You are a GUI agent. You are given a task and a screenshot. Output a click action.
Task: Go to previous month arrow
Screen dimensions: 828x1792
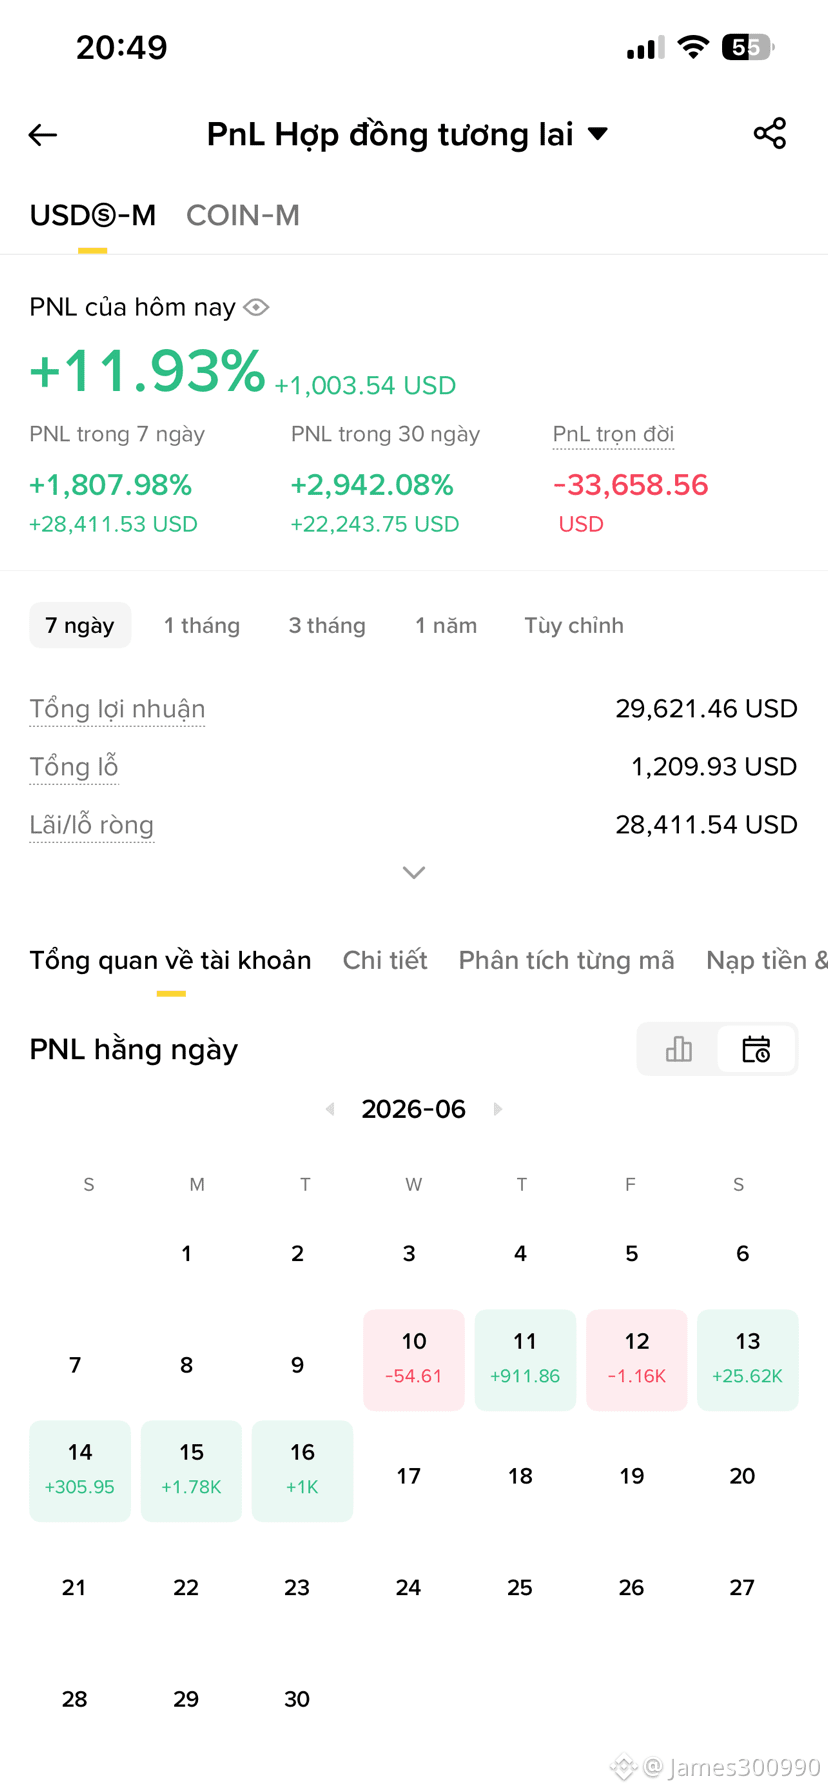330,1109
